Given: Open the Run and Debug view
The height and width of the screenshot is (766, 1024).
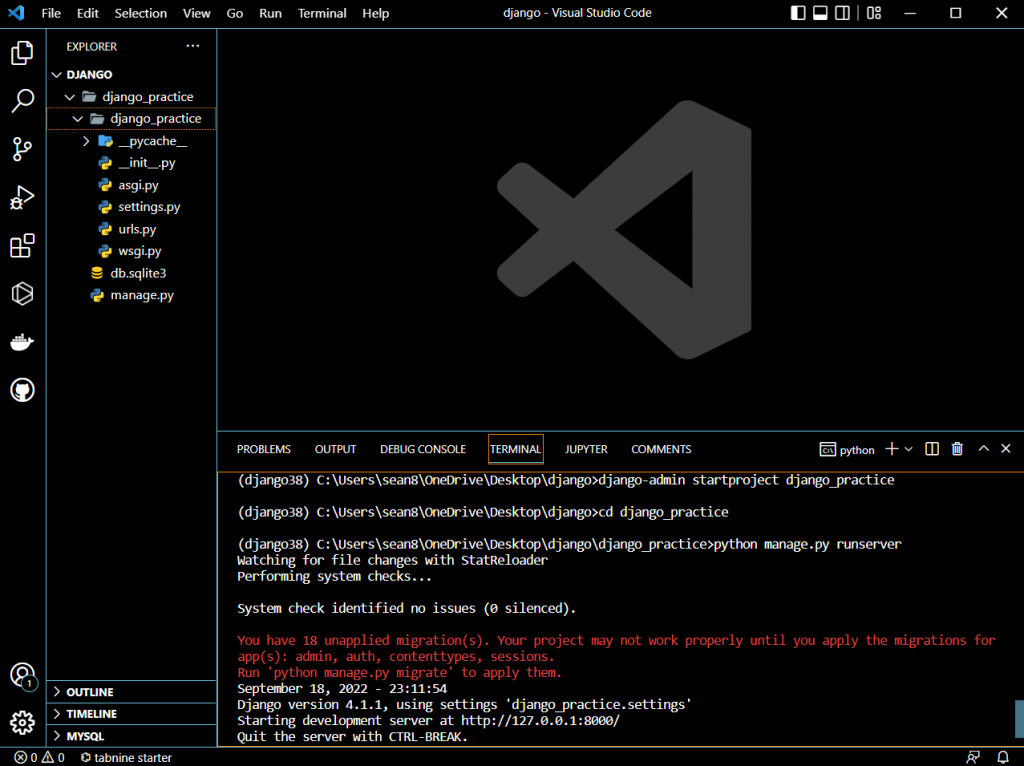Looking at the screenshot, I should click(22, 197).
